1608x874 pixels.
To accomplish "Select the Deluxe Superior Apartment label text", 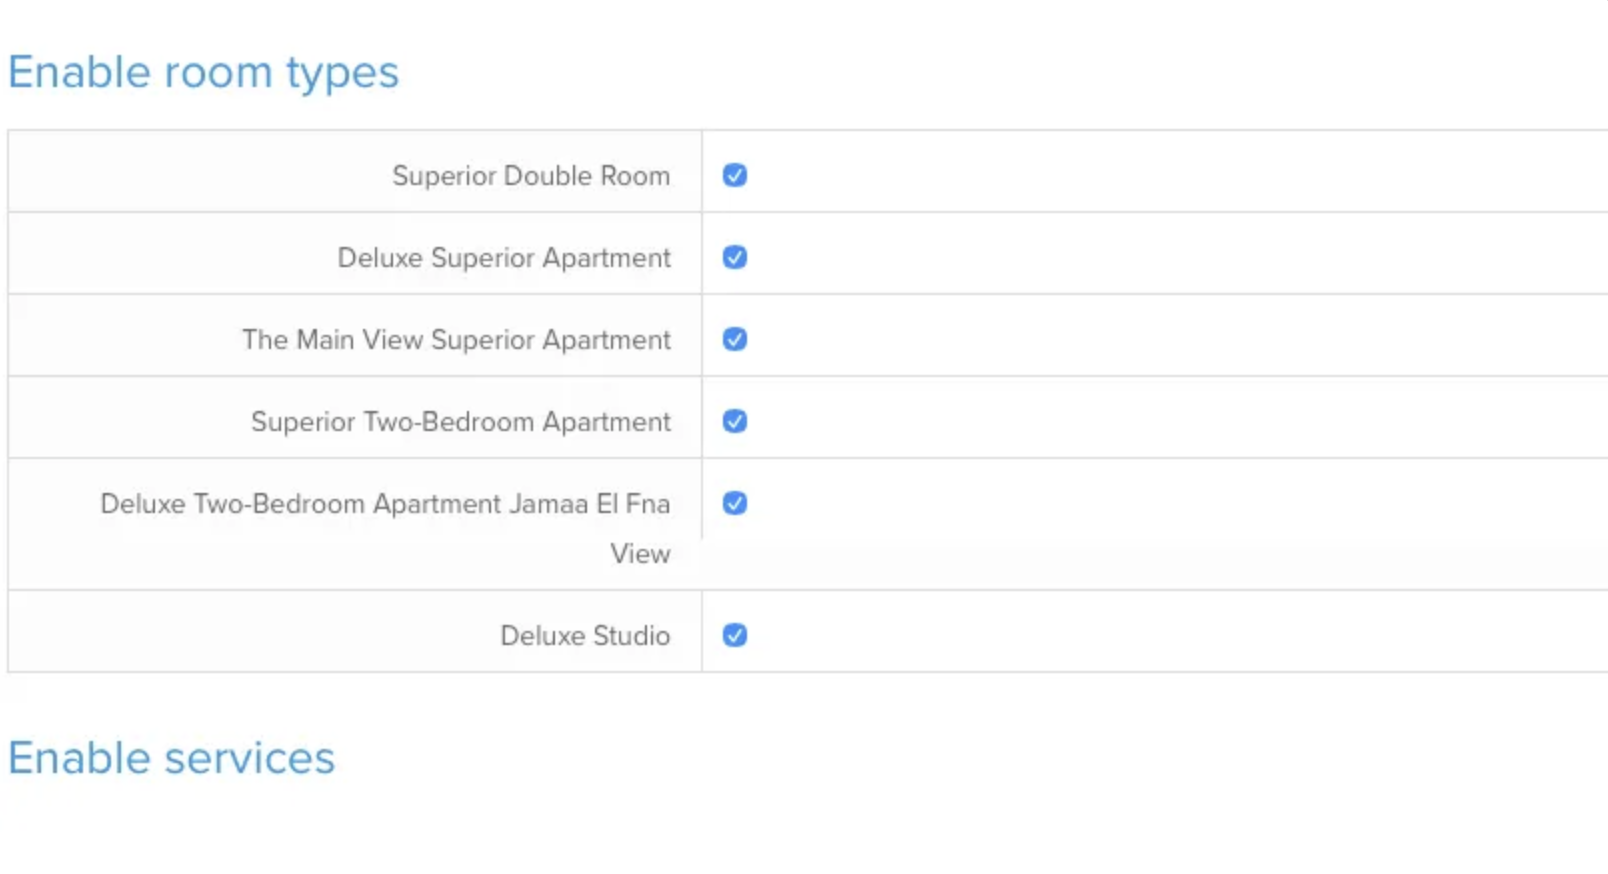I will coord(503,258).
